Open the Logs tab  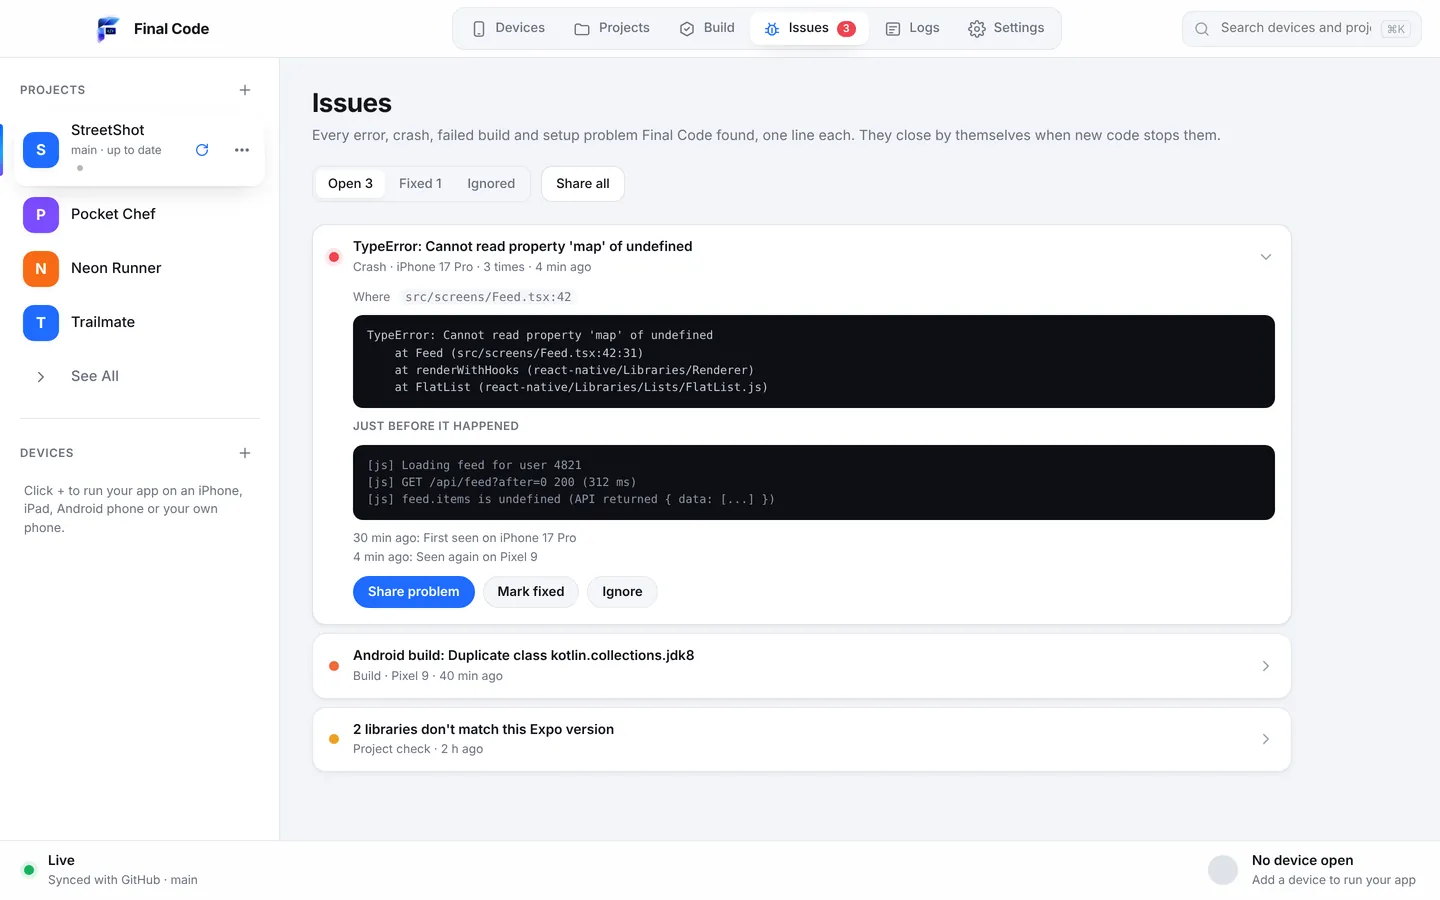(x=912, y=28)
